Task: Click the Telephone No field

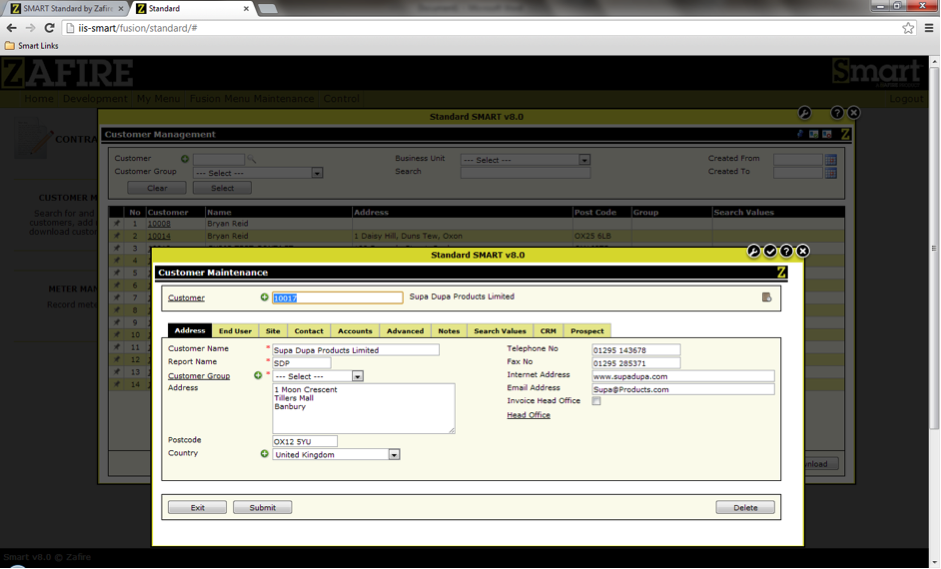Action: point(636,350)
